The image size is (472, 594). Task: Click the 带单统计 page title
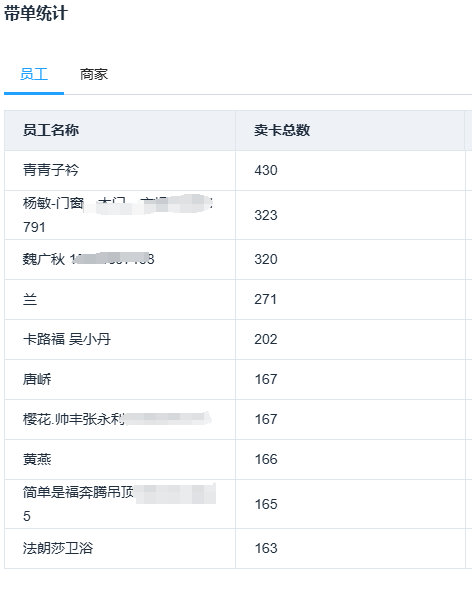pos(36,14)
